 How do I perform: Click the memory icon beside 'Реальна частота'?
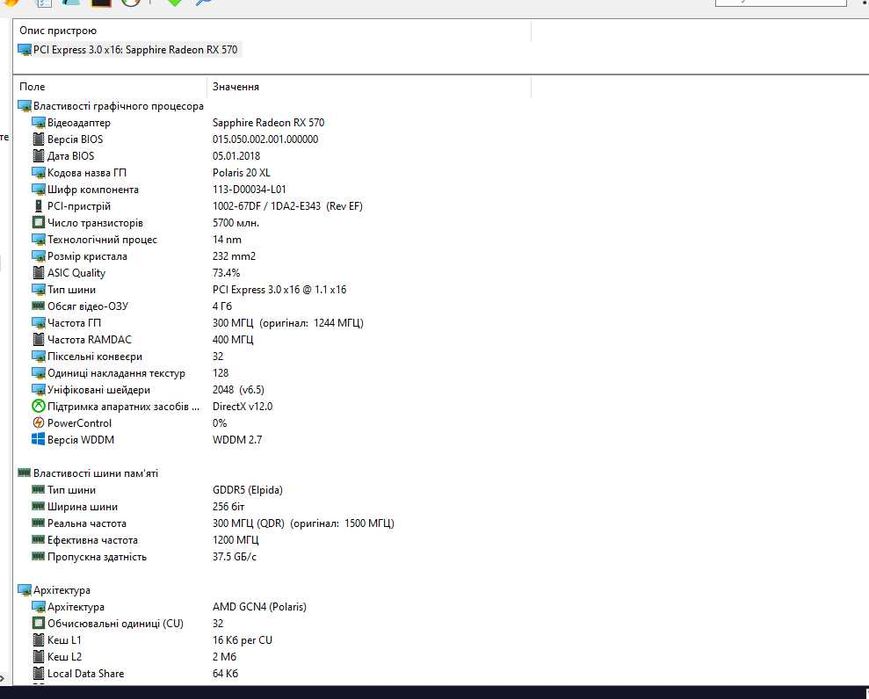pos(38,523)
